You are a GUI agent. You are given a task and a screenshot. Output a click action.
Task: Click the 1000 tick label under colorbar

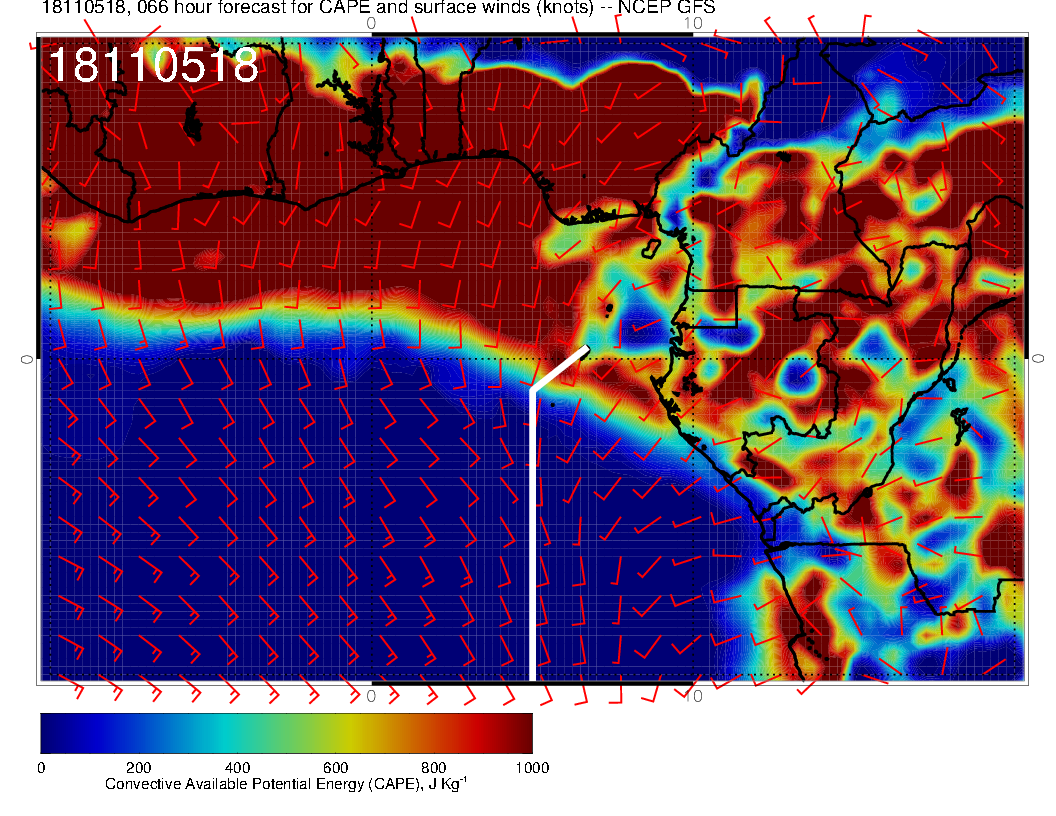pyautogui.click(x=531, y=768)
